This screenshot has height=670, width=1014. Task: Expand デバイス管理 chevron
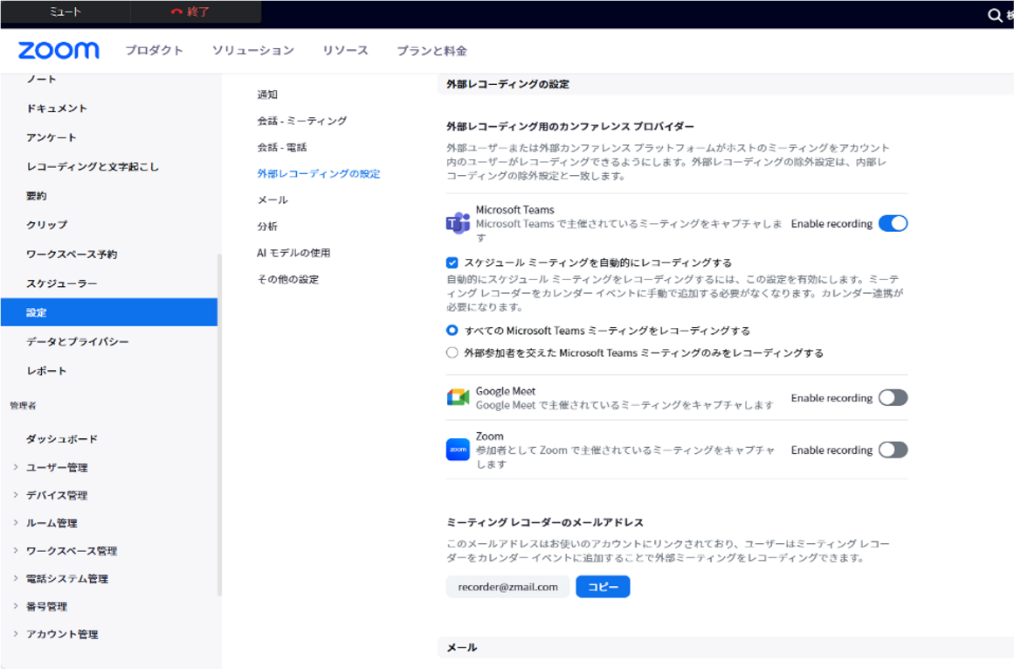click(16, 495)
